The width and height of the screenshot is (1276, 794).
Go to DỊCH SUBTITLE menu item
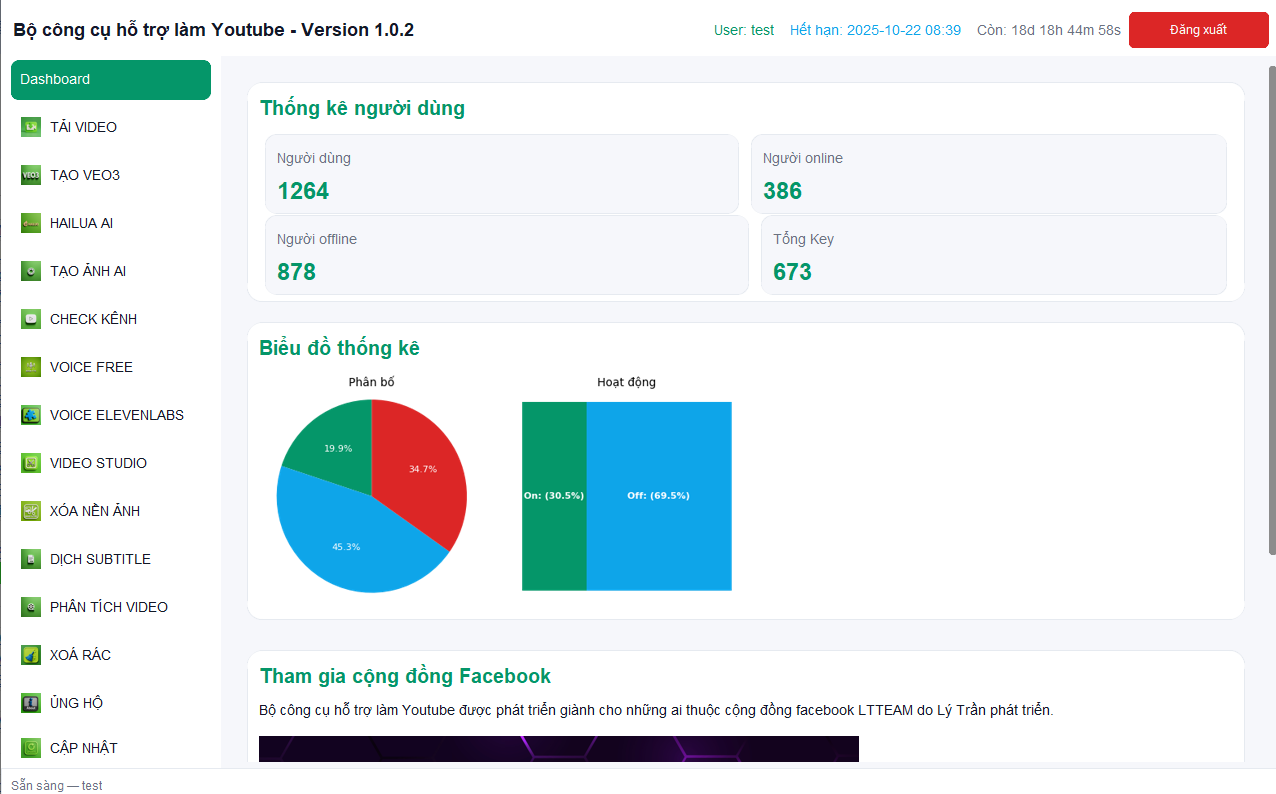click(x=100, y=559)
